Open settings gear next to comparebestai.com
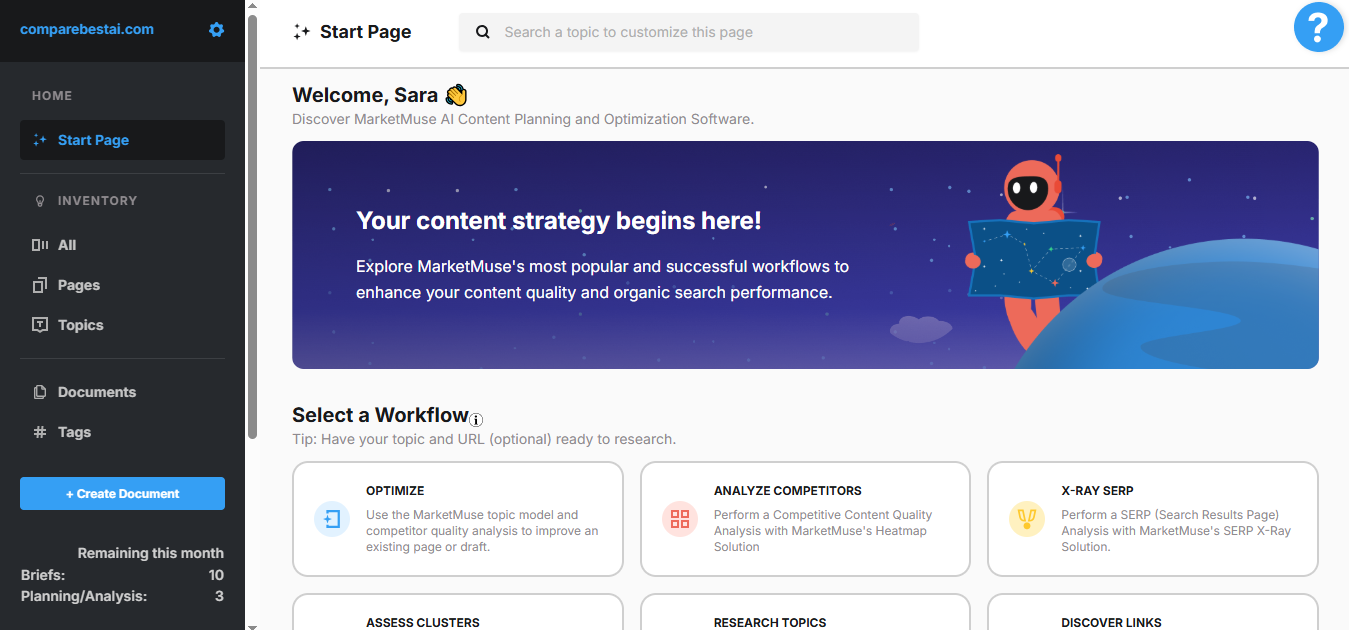This screenshot has height=630, width=1349. pyautogui.click(x=216, y=30)
